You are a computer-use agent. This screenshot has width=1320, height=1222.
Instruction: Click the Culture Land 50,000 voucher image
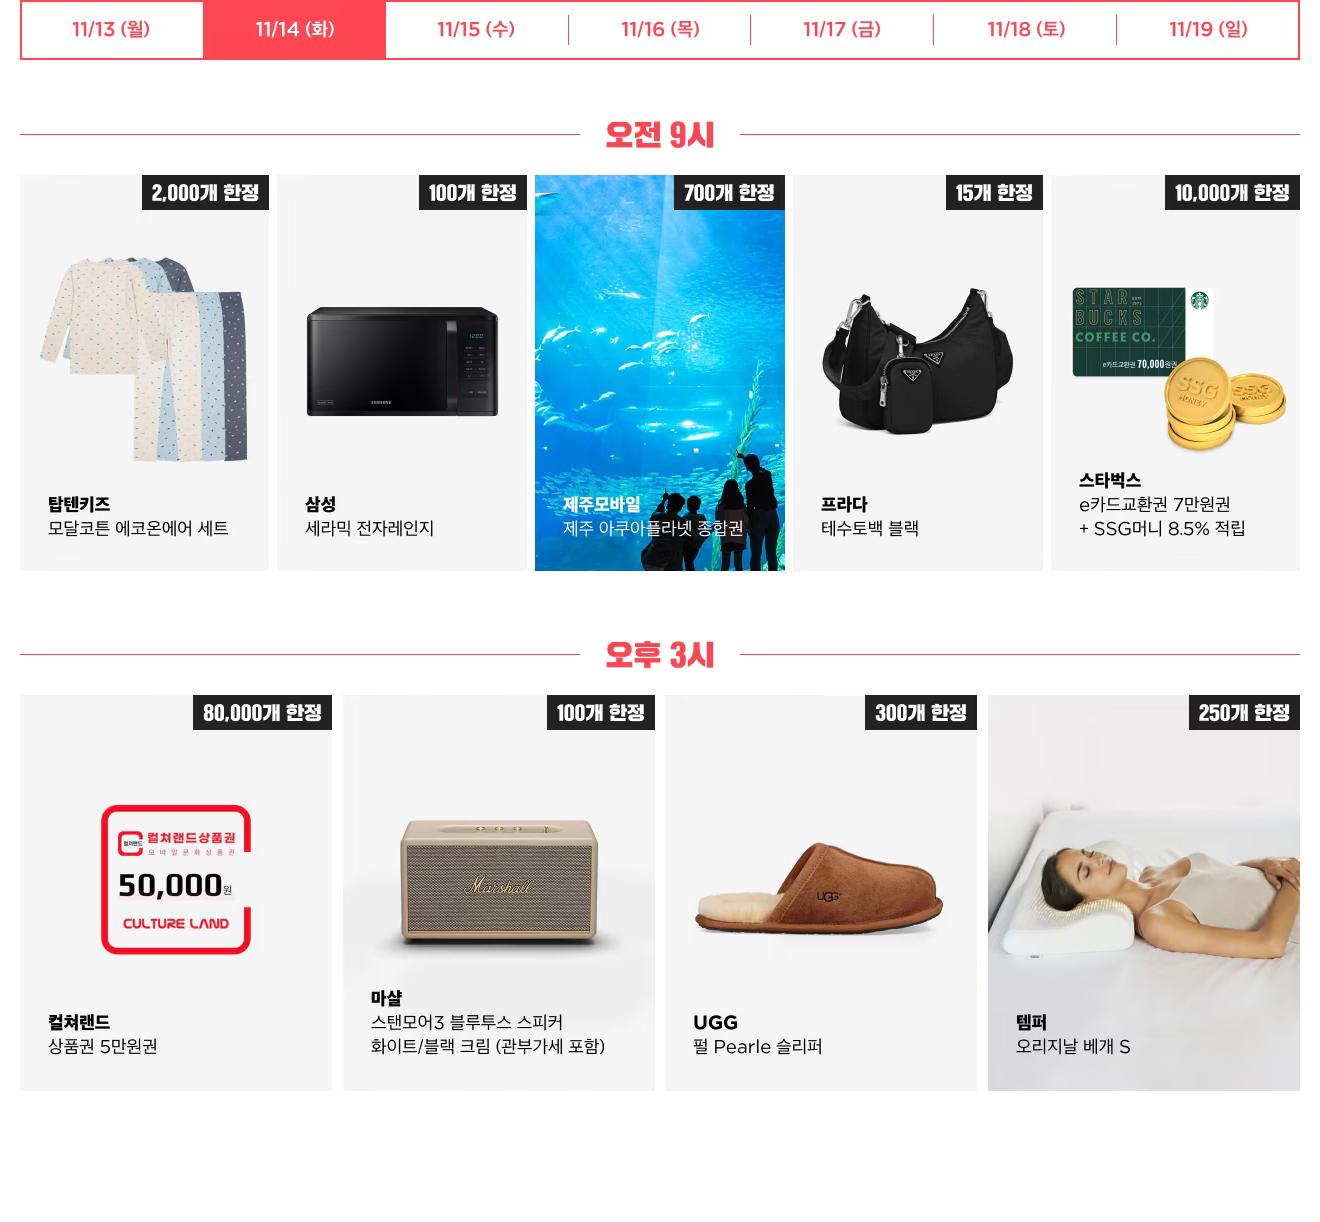(x=176, y=879)
